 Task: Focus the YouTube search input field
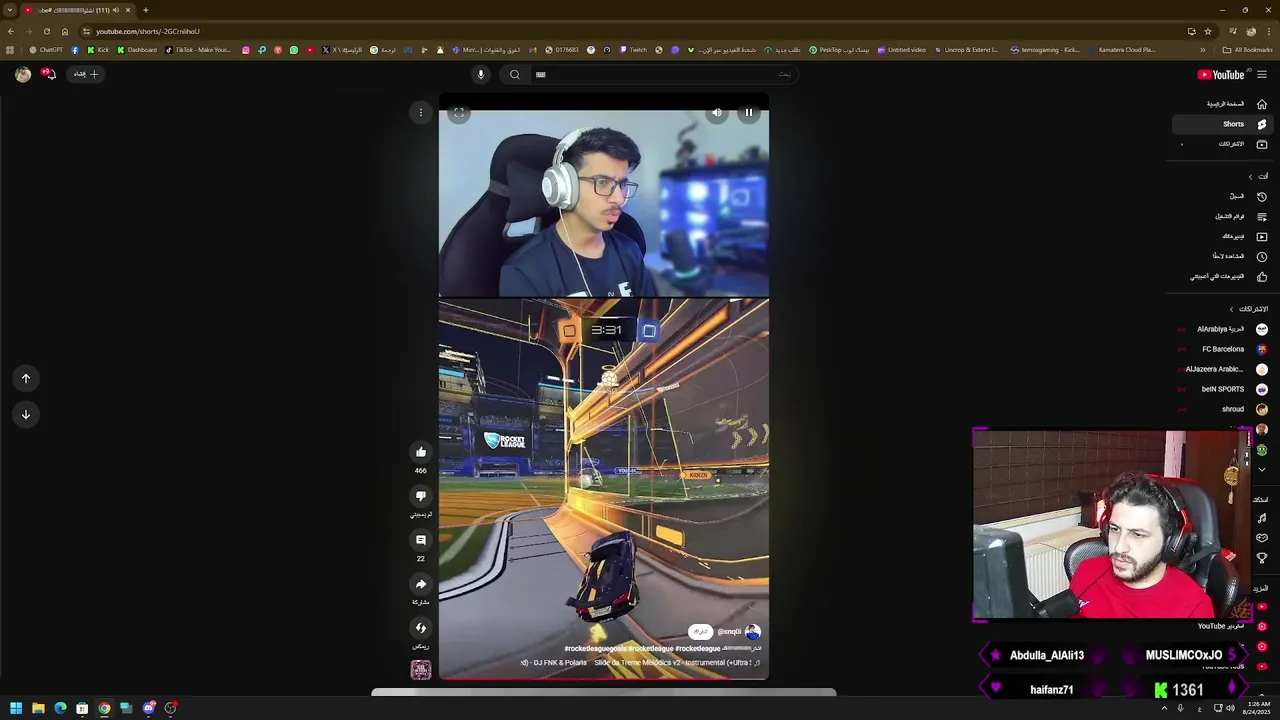point(665,74)
